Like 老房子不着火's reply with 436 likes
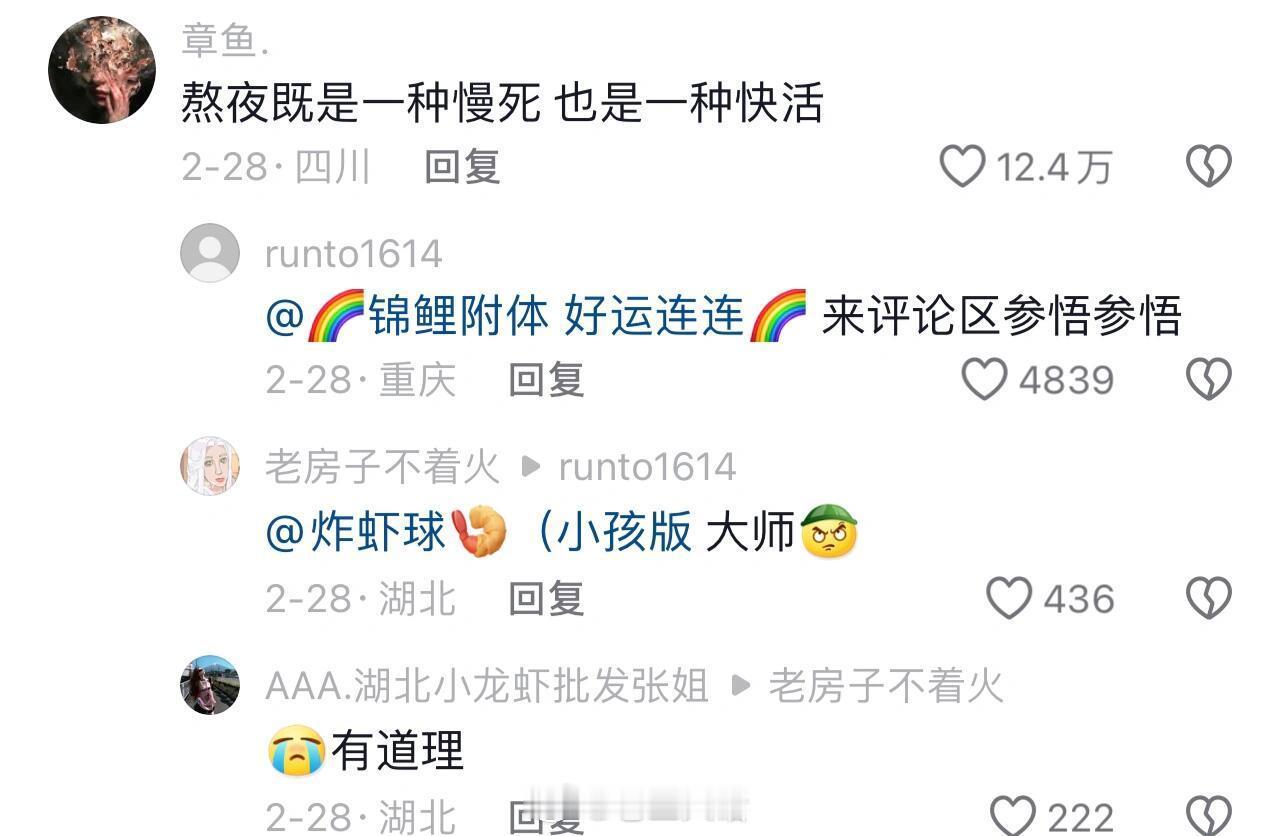This screenshot has height=836, width=1284. (x=1010, y=599)
